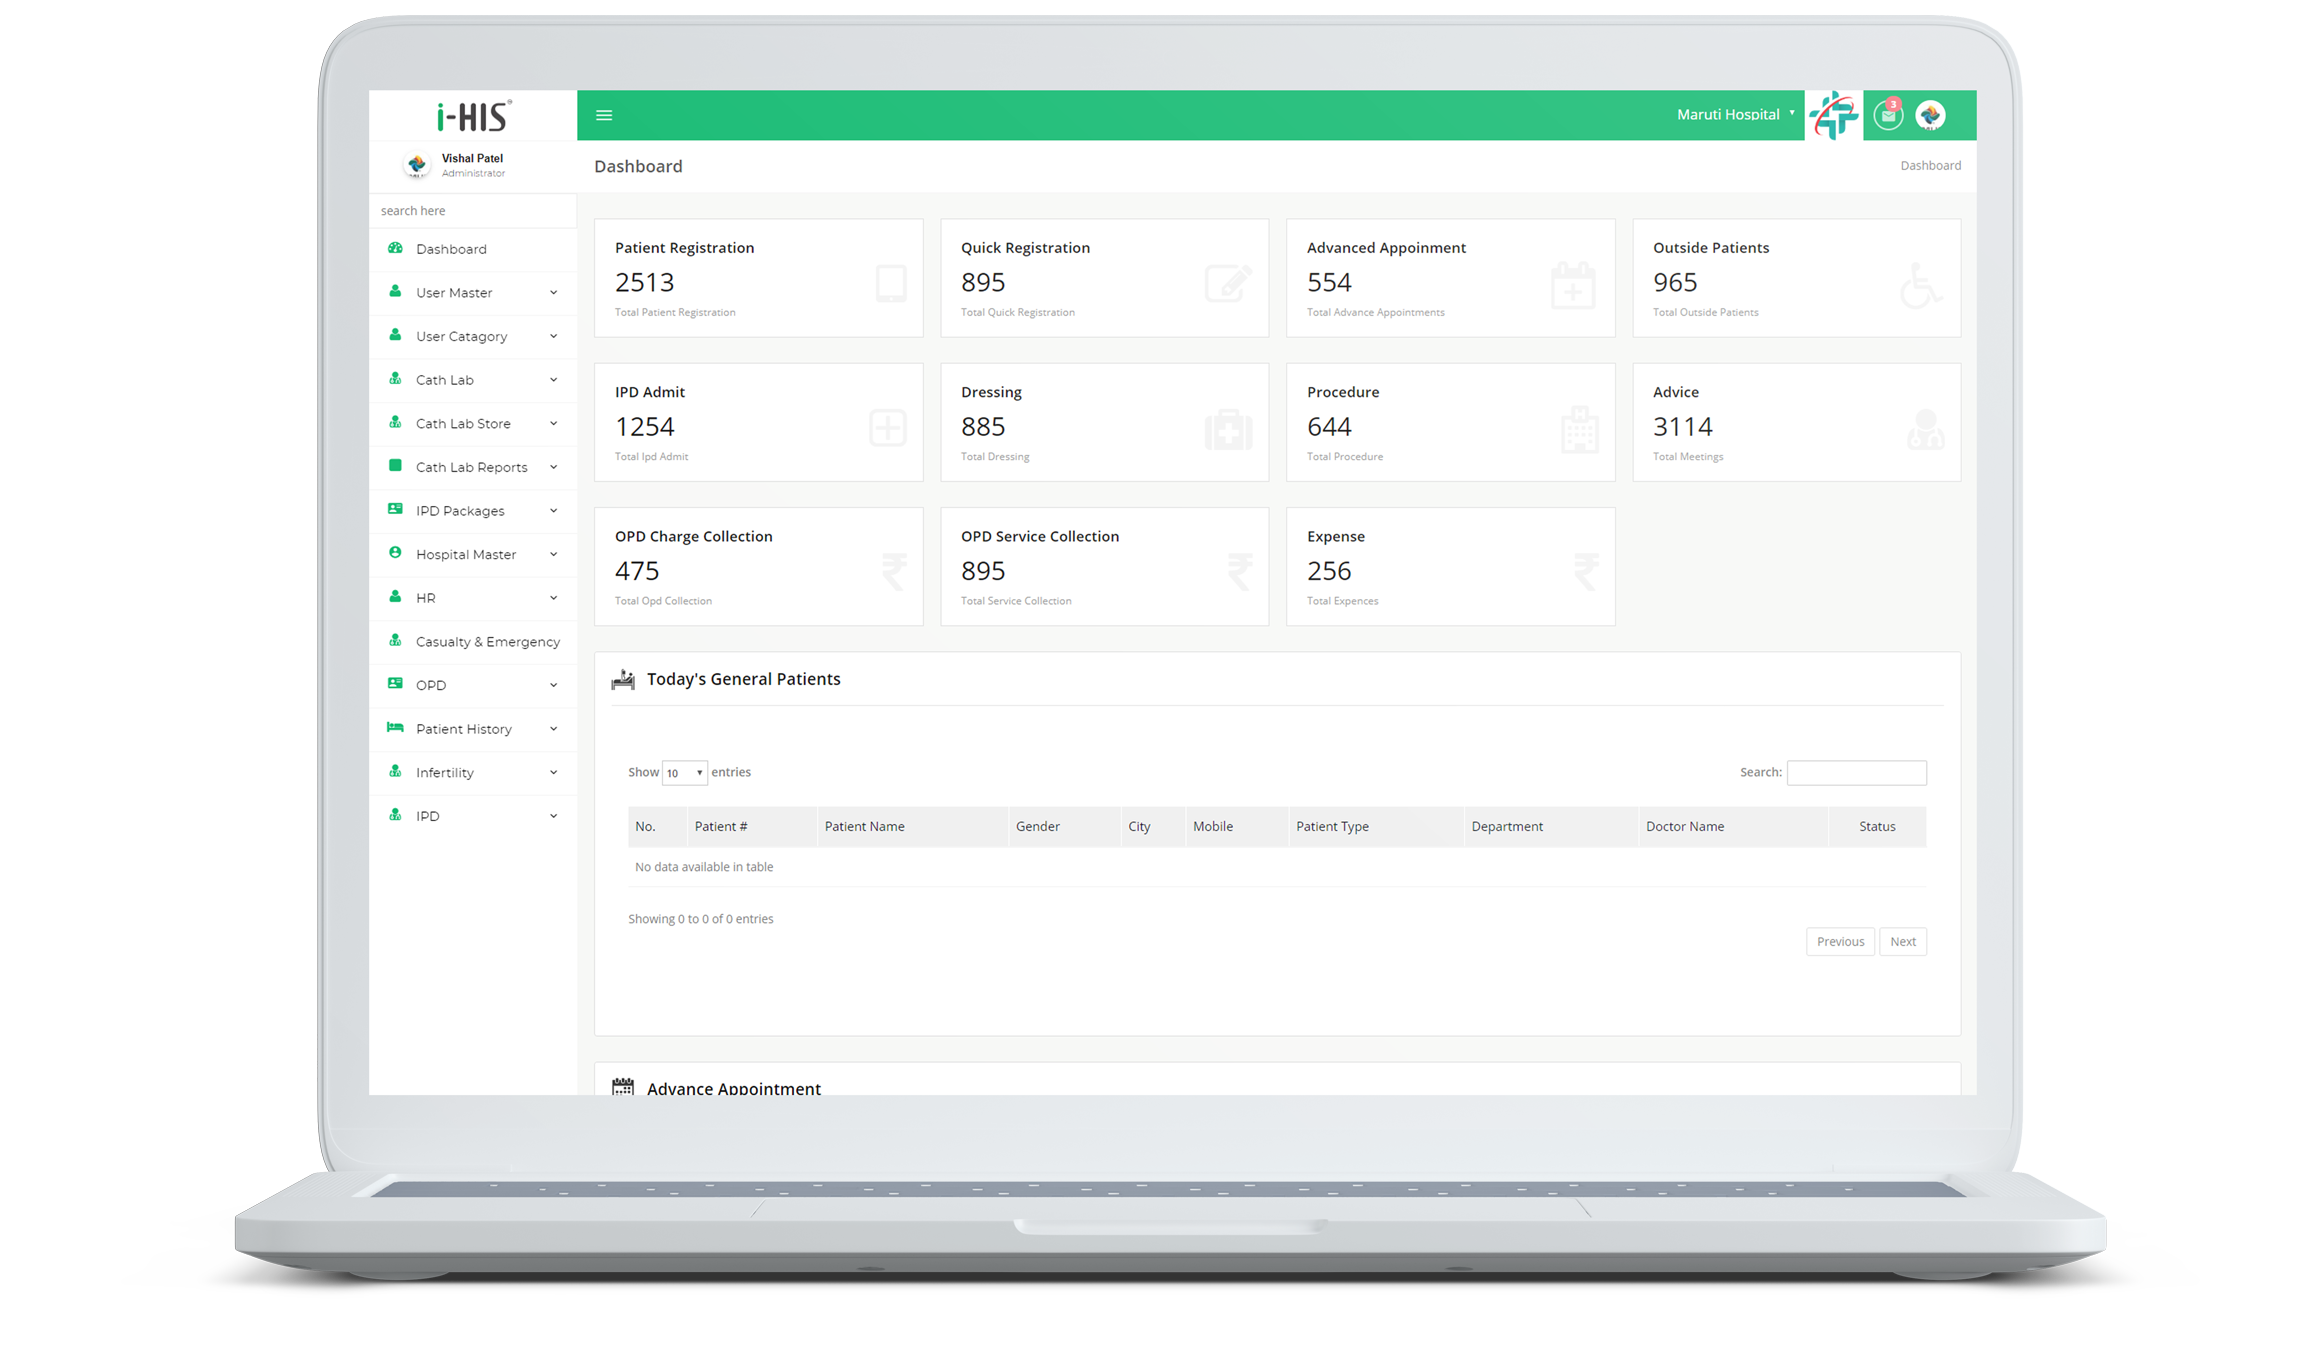Click the Next pagination button
The width and height of the screenshot is (2300, 1351).
pyautogui.click(x=1902, y=942)
